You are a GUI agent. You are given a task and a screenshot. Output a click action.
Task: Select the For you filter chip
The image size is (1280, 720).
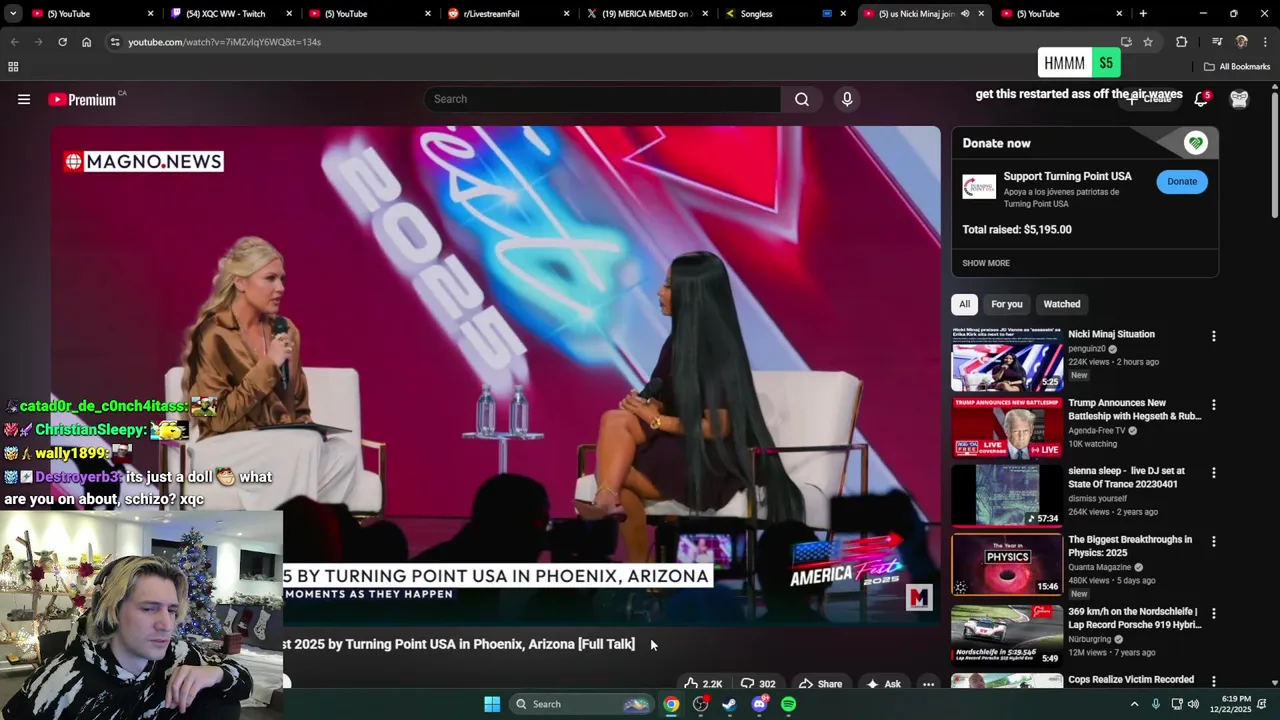[1007, 304]
